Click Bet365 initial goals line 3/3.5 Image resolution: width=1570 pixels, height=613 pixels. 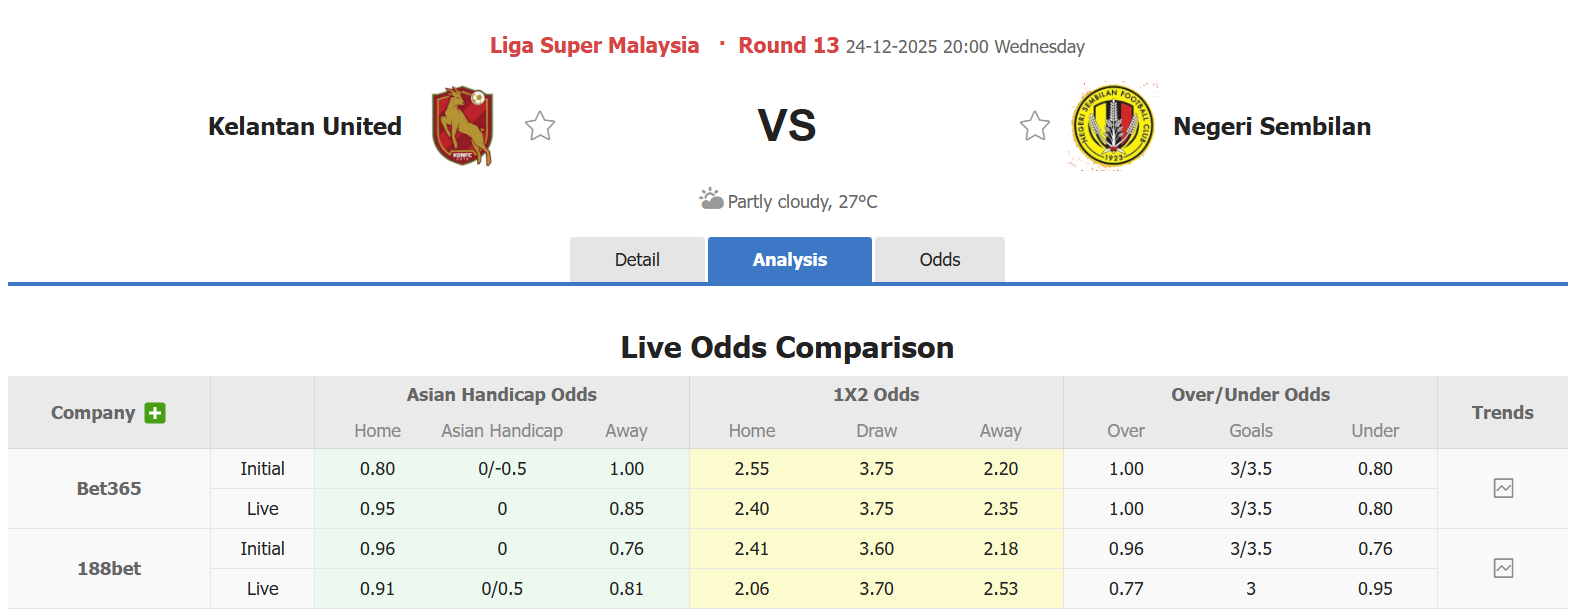(1250, 468)
